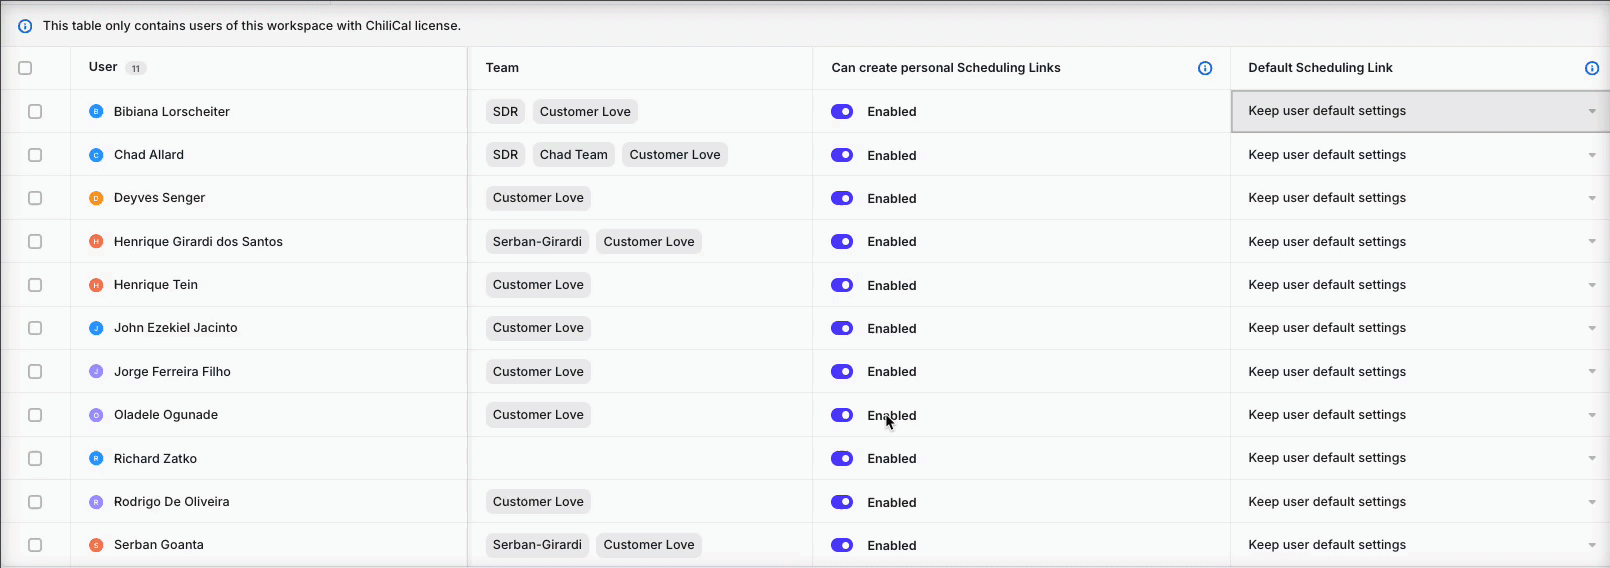
Task: Check the box for Chad Allard
Action: coord(35,155)
